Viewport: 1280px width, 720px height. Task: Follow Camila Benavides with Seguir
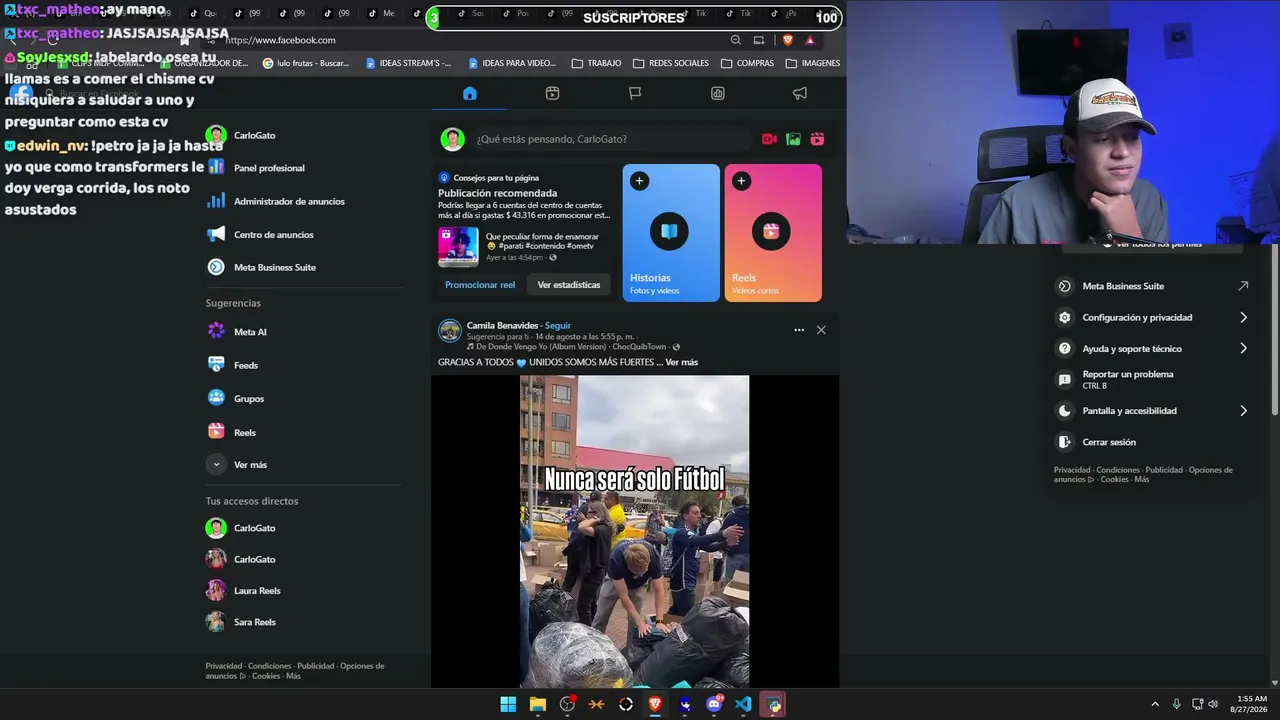pyautogui.click(x=558, y=325)
